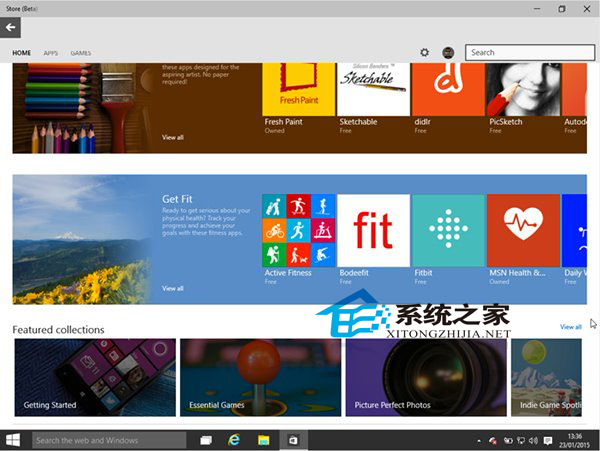Open Task View in the taskbar

(x=206, y=440)
